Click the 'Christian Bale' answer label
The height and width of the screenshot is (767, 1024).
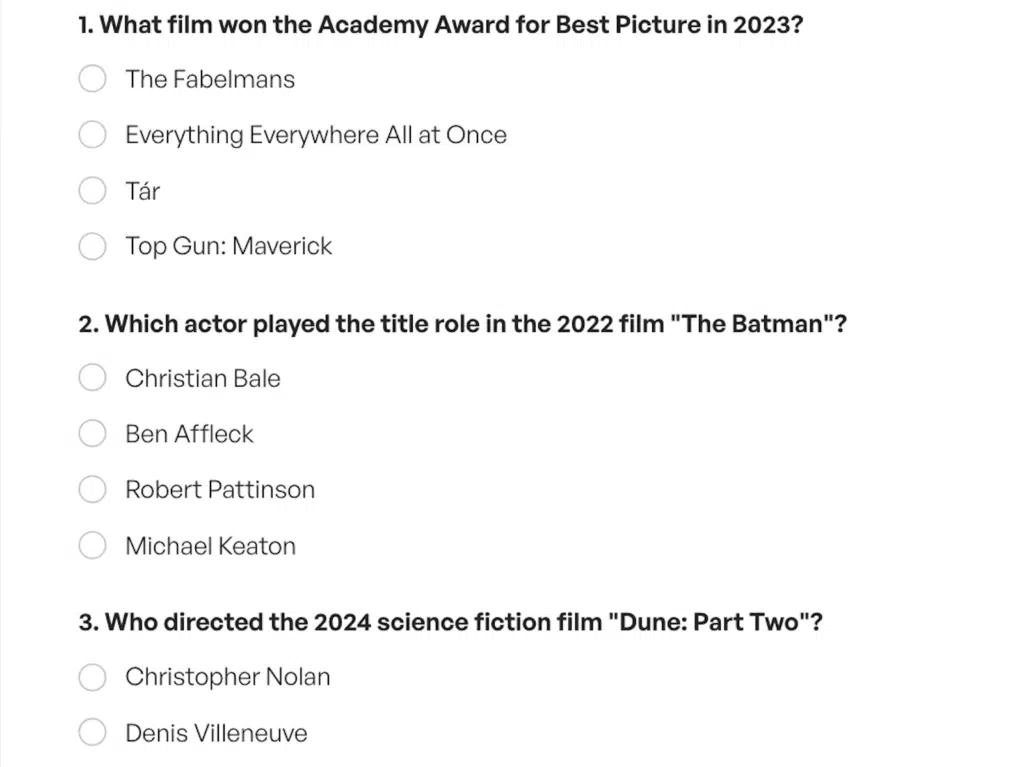coord(203,378)
